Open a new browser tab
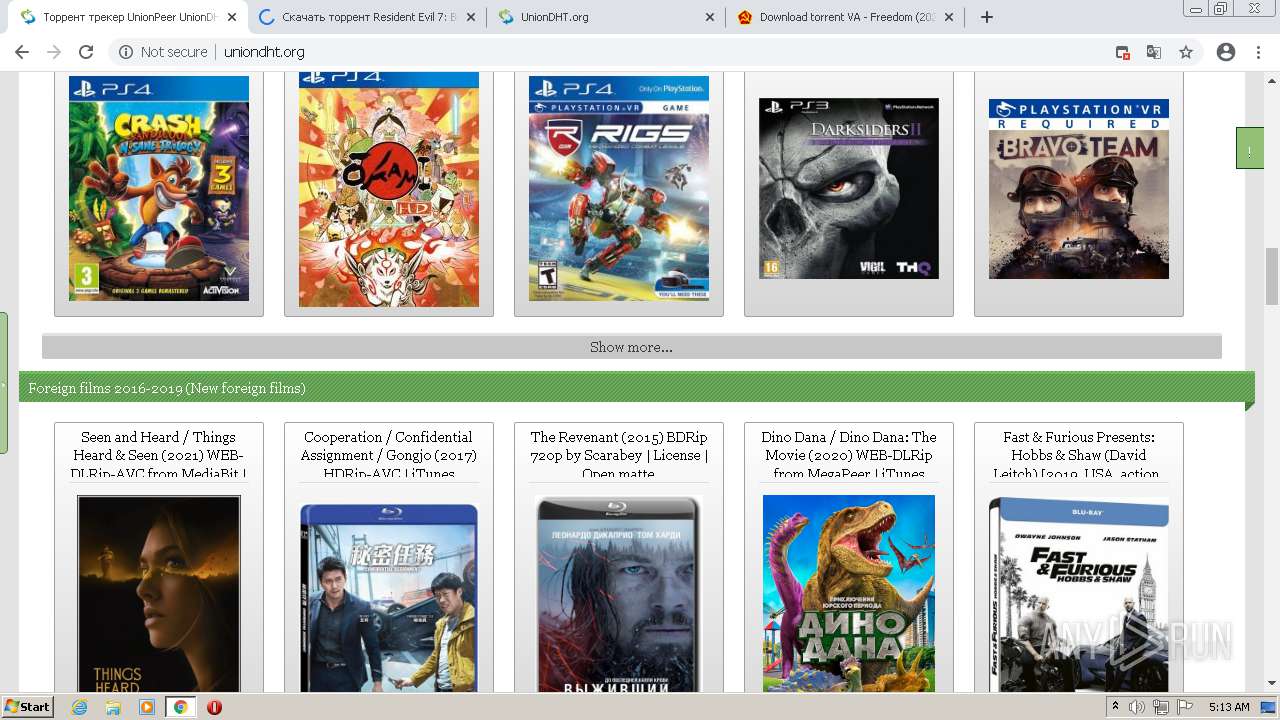The image size is (1280, 720). click(987, 17)
